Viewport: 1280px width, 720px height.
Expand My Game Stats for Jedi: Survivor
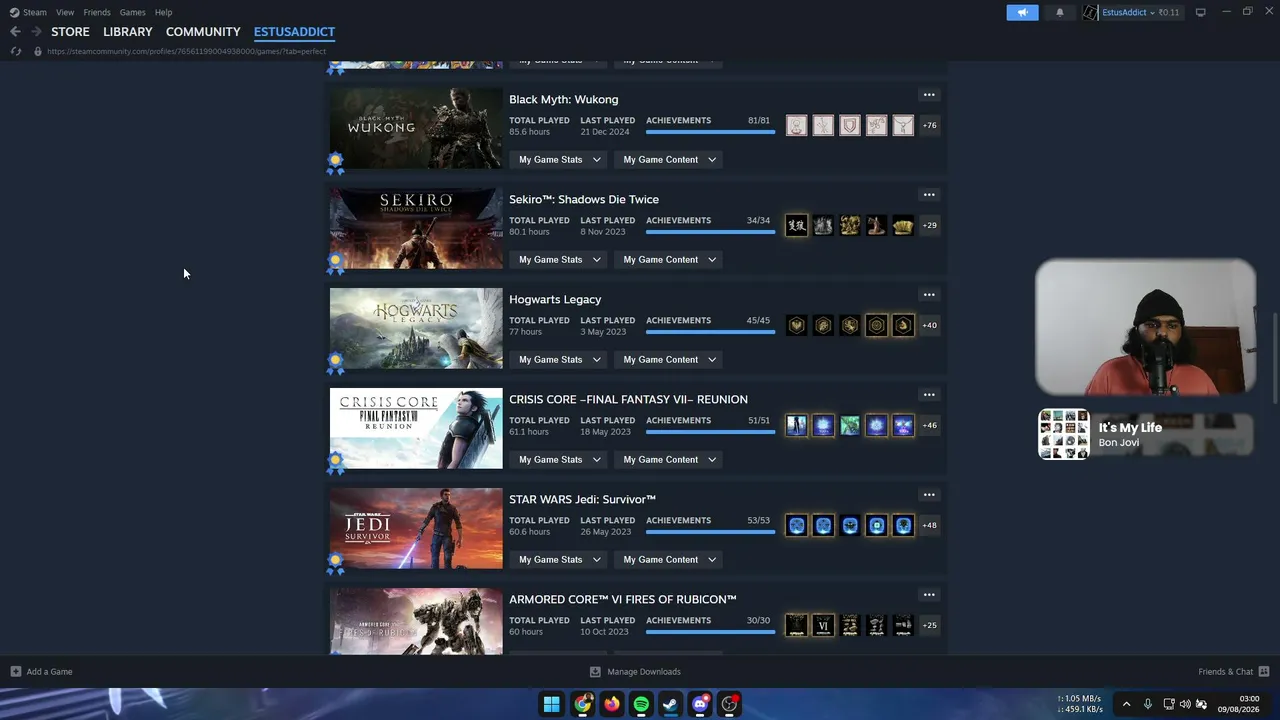tap(560, 559)
